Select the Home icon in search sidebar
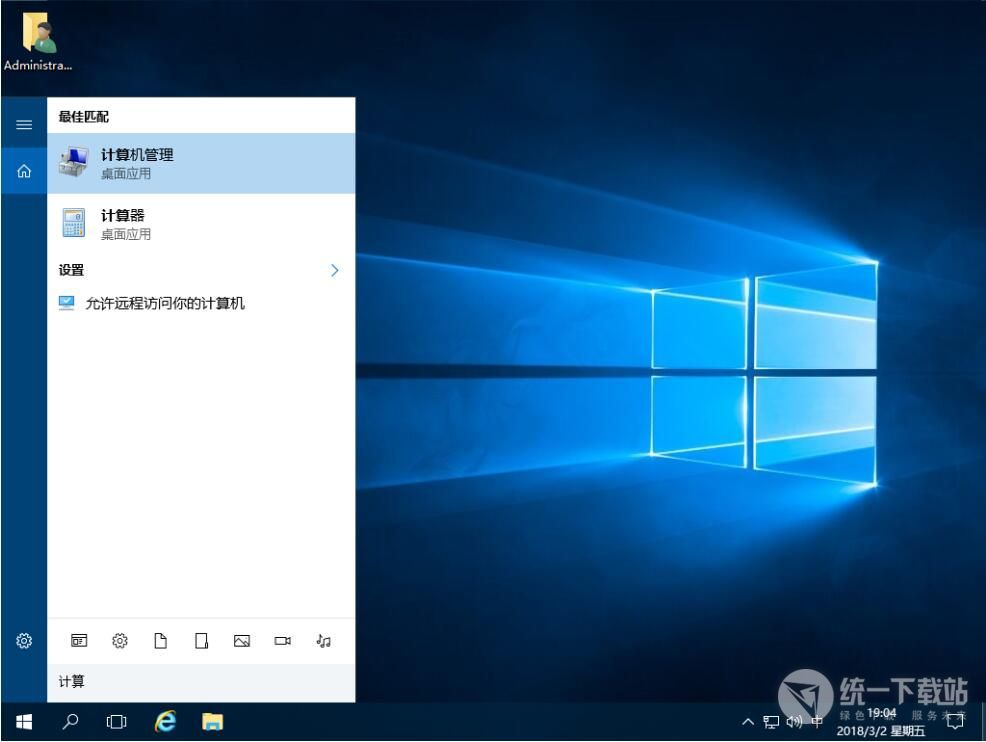The height and width of the screenshot is (742, 986). pos(24,171)
